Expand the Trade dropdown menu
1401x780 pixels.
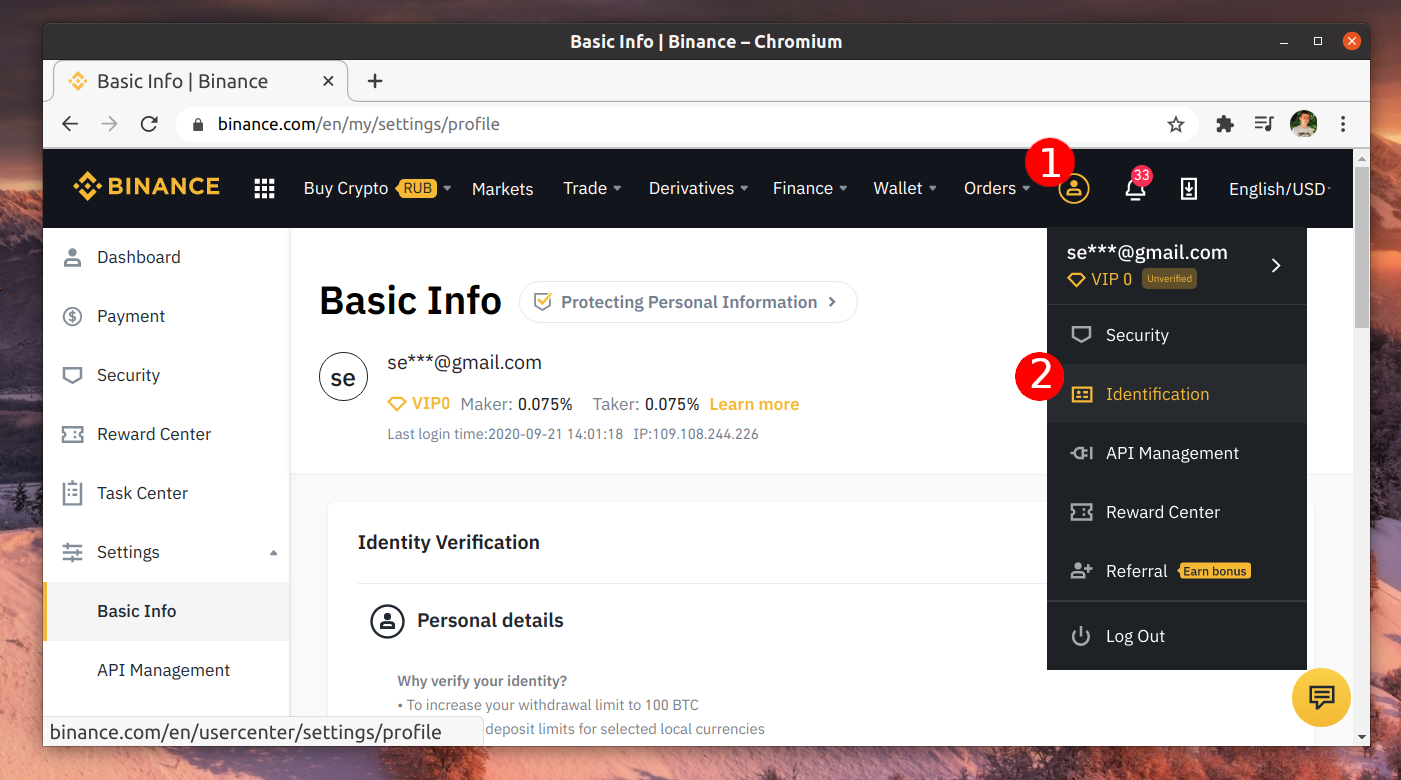tap(592, 188)
